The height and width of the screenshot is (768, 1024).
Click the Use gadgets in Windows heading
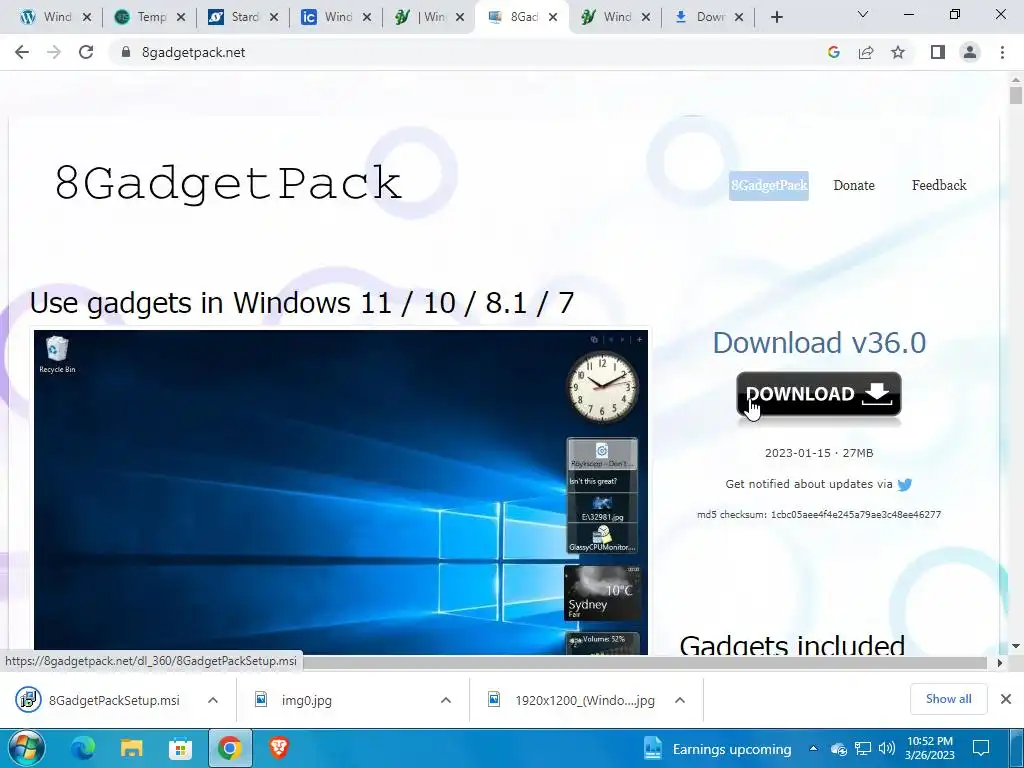[302, 303]
